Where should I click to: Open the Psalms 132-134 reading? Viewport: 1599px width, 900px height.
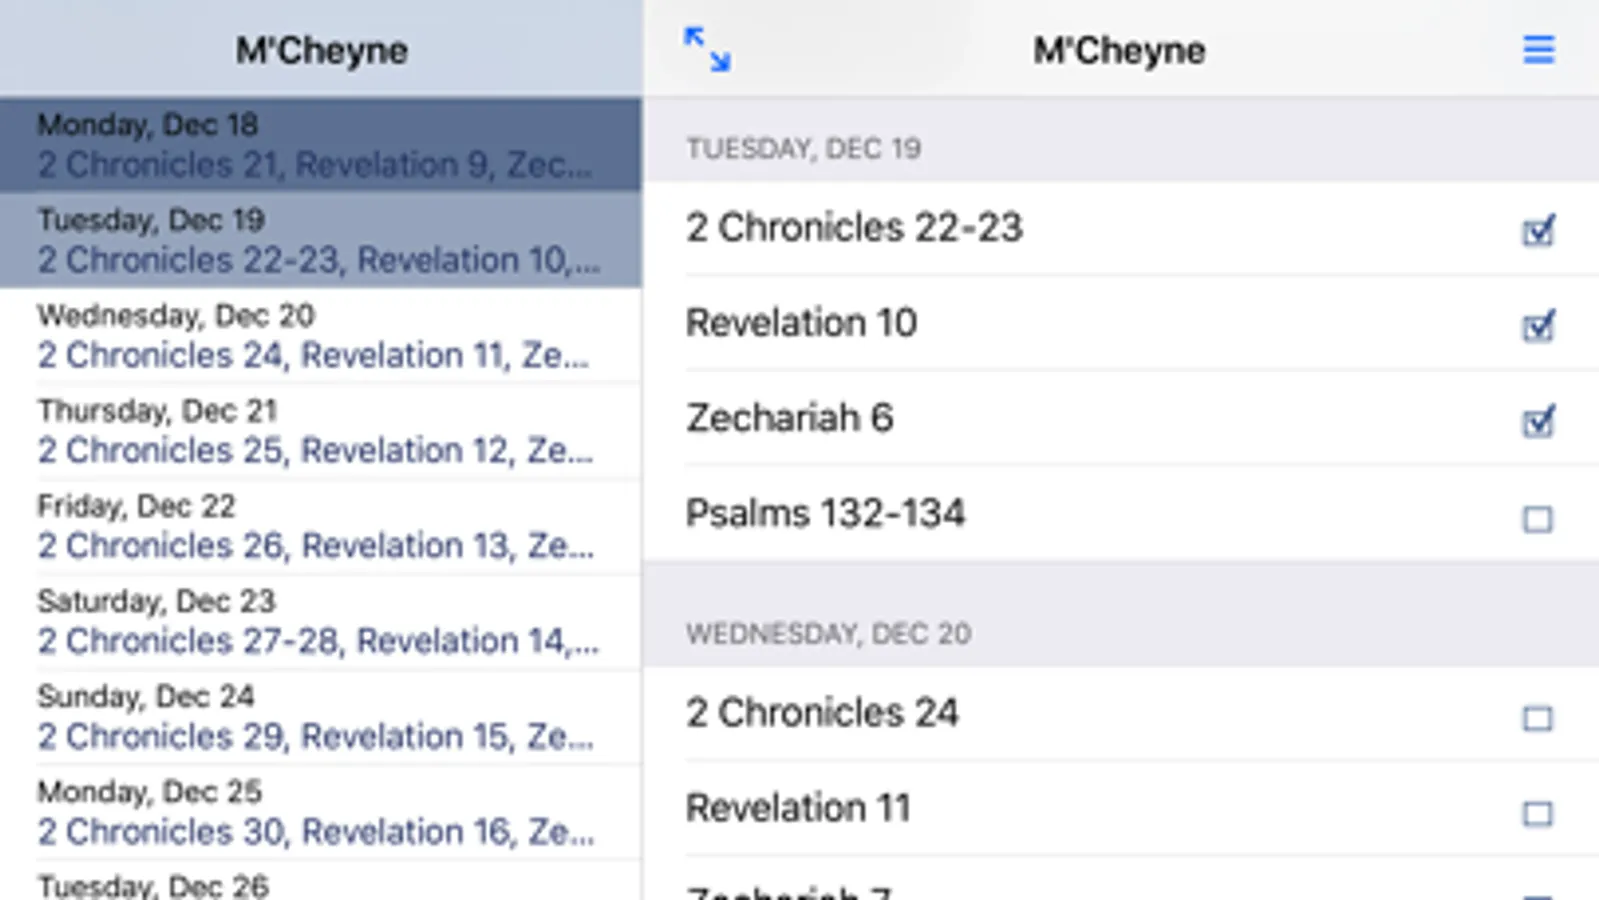tap(826, 514)
